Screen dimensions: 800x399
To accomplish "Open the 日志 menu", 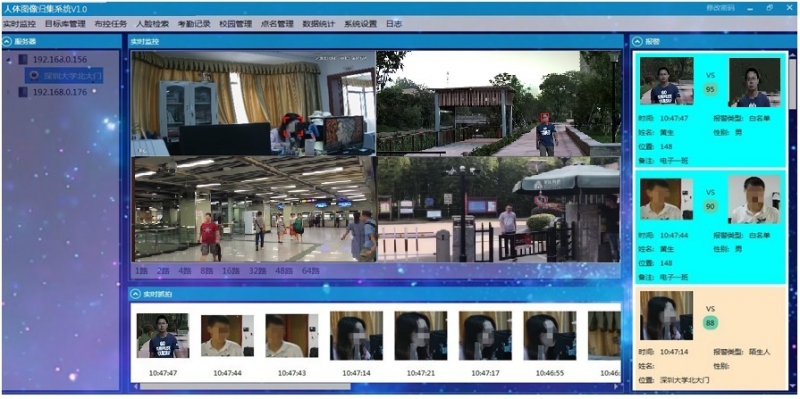I will 394,24.
